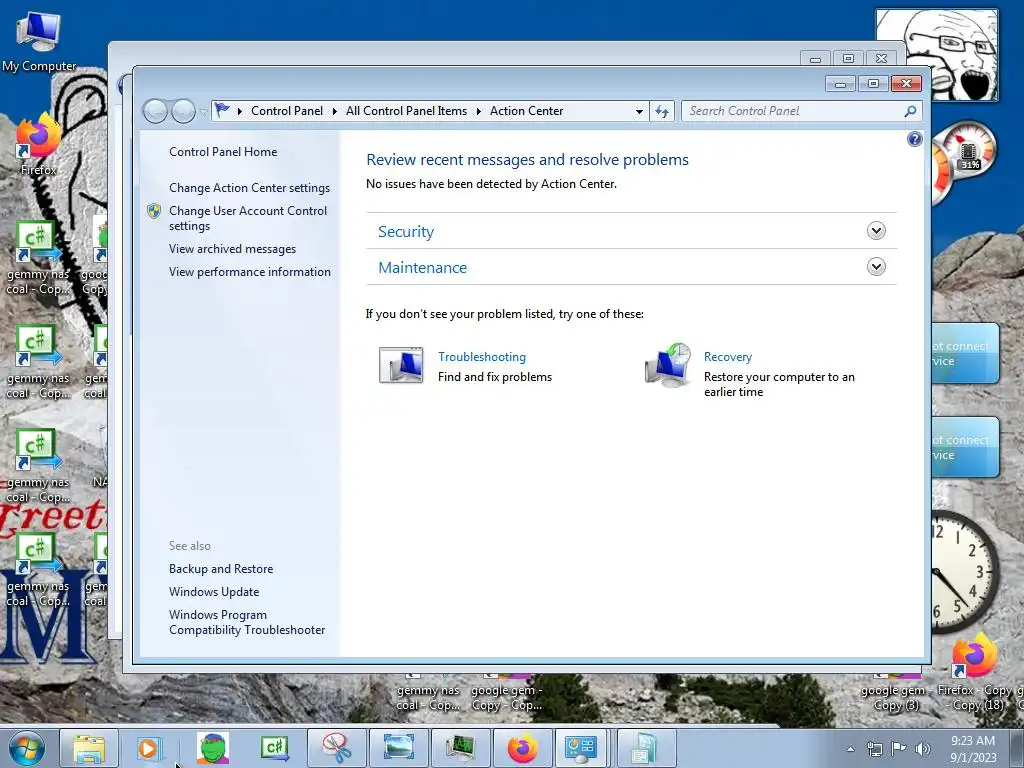The image size is (1024, 768).
Task: Expand the Security section chevron
Action: point(876,231)
